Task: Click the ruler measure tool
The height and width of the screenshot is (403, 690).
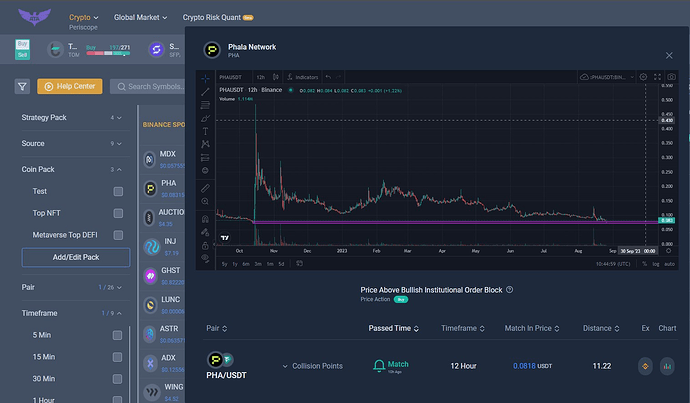Action: tap(205, 188)
